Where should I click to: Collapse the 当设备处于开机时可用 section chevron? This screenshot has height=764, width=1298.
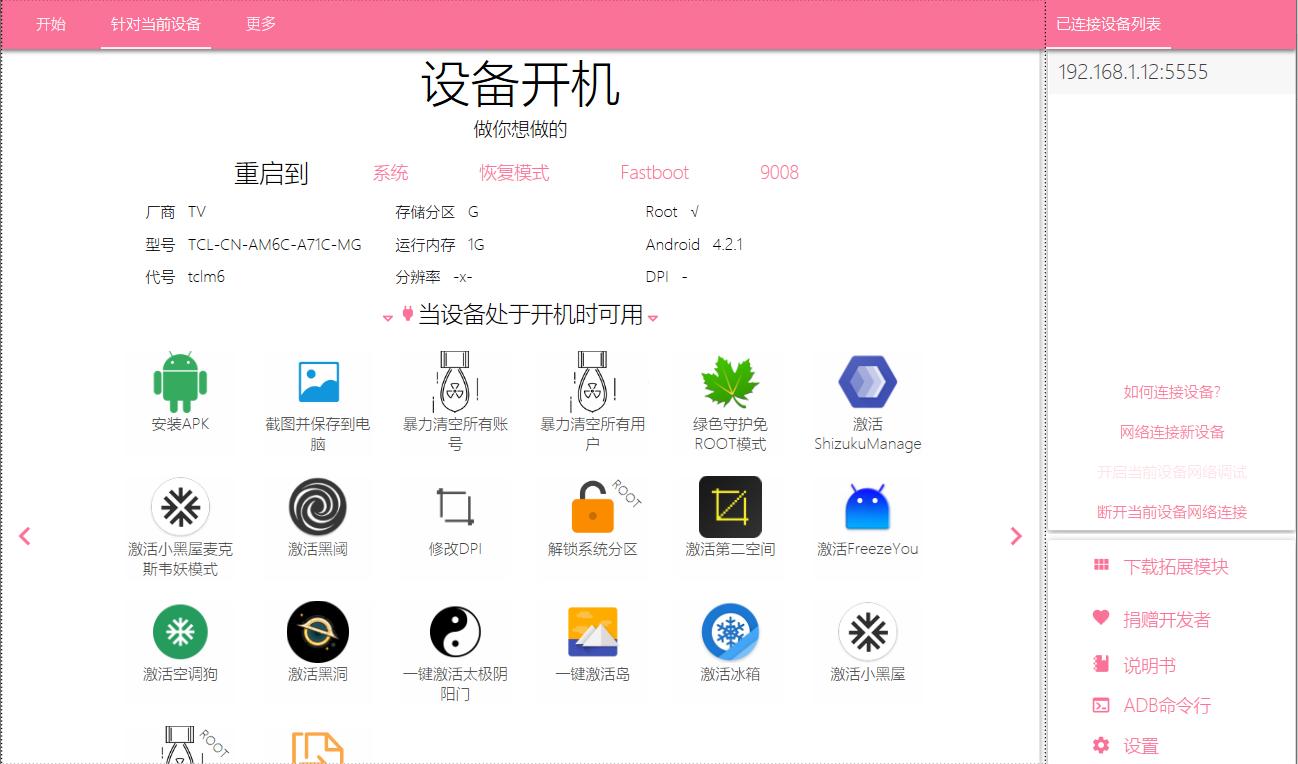pyautogui.click(x=654, y=317)
